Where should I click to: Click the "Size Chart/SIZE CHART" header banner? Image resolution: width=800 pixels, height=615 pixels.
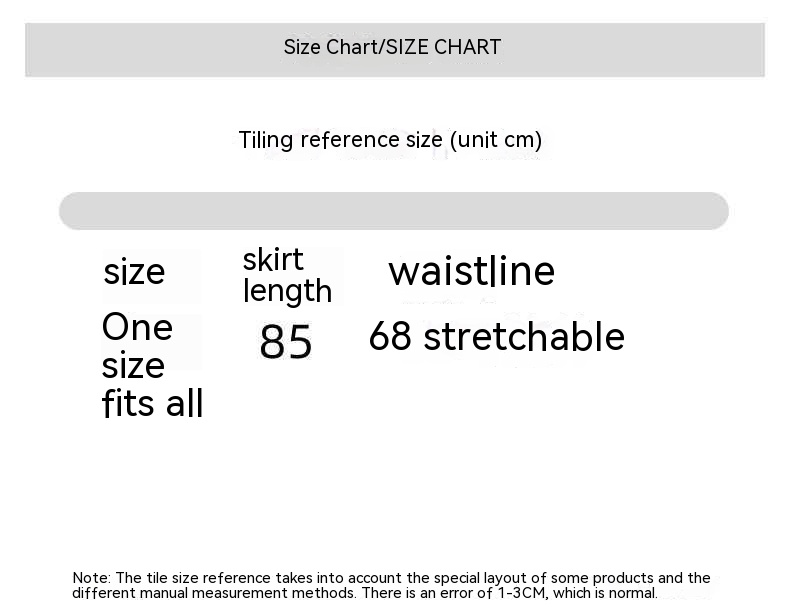click(394, 48)
